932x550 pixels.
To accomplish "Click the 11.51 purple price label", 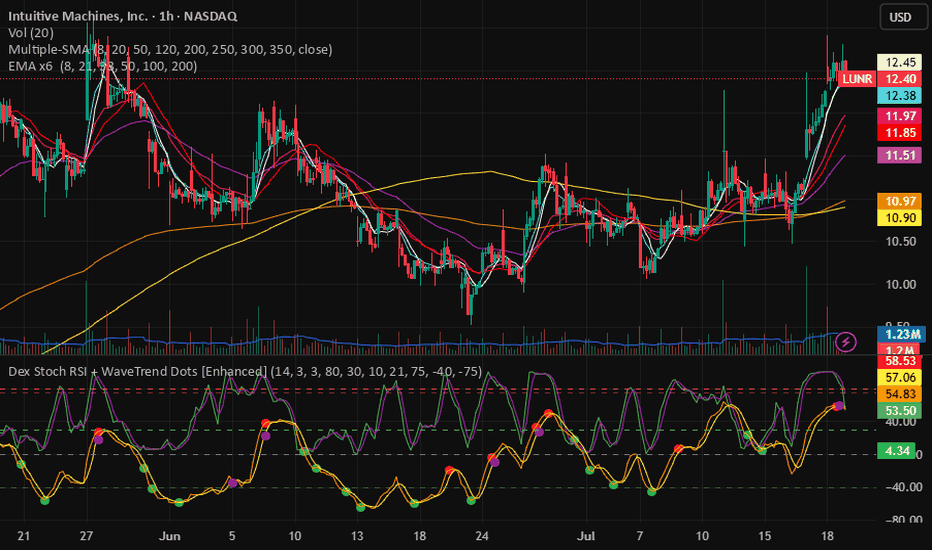I will (900, 155).
